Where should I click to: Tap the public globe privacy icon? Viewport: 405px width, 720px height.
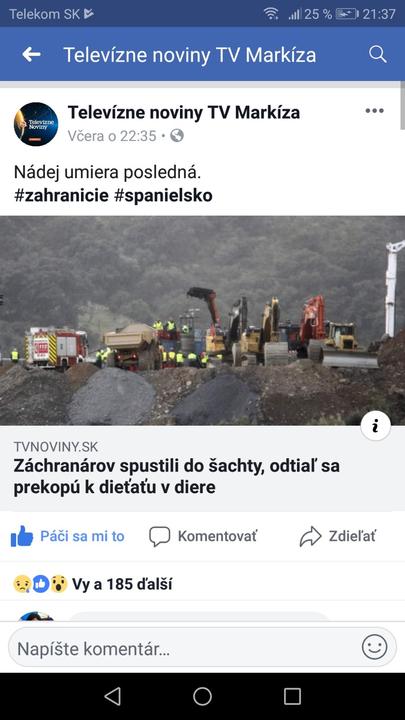[177, 135]
